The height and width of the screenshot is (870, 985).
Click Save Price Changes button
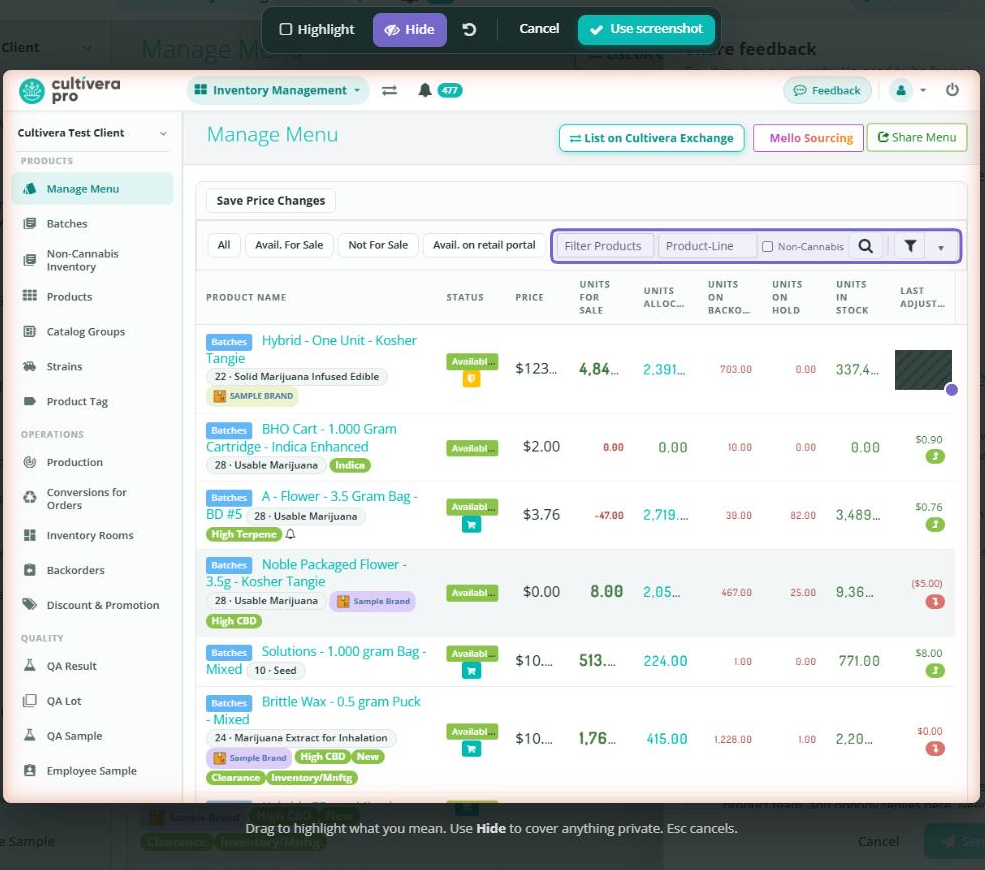[271, 201]
